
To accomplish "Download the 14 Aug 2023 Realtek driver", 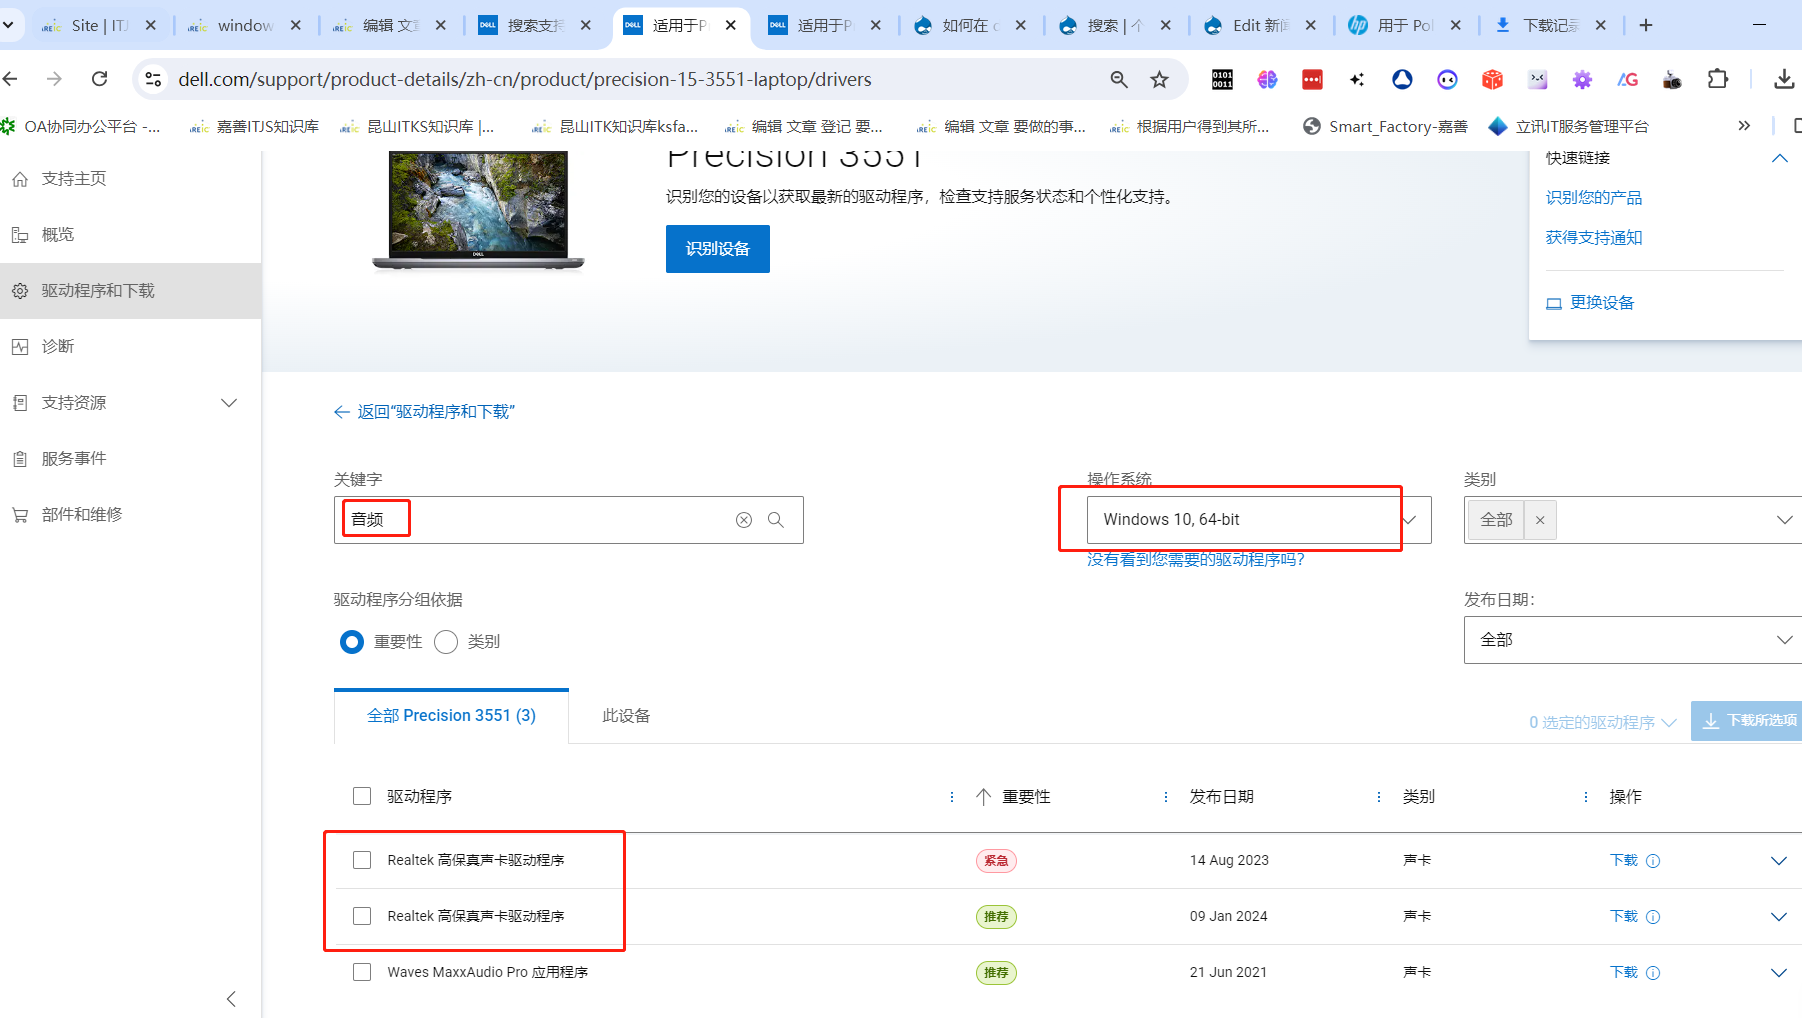I will pos(1624,861).
